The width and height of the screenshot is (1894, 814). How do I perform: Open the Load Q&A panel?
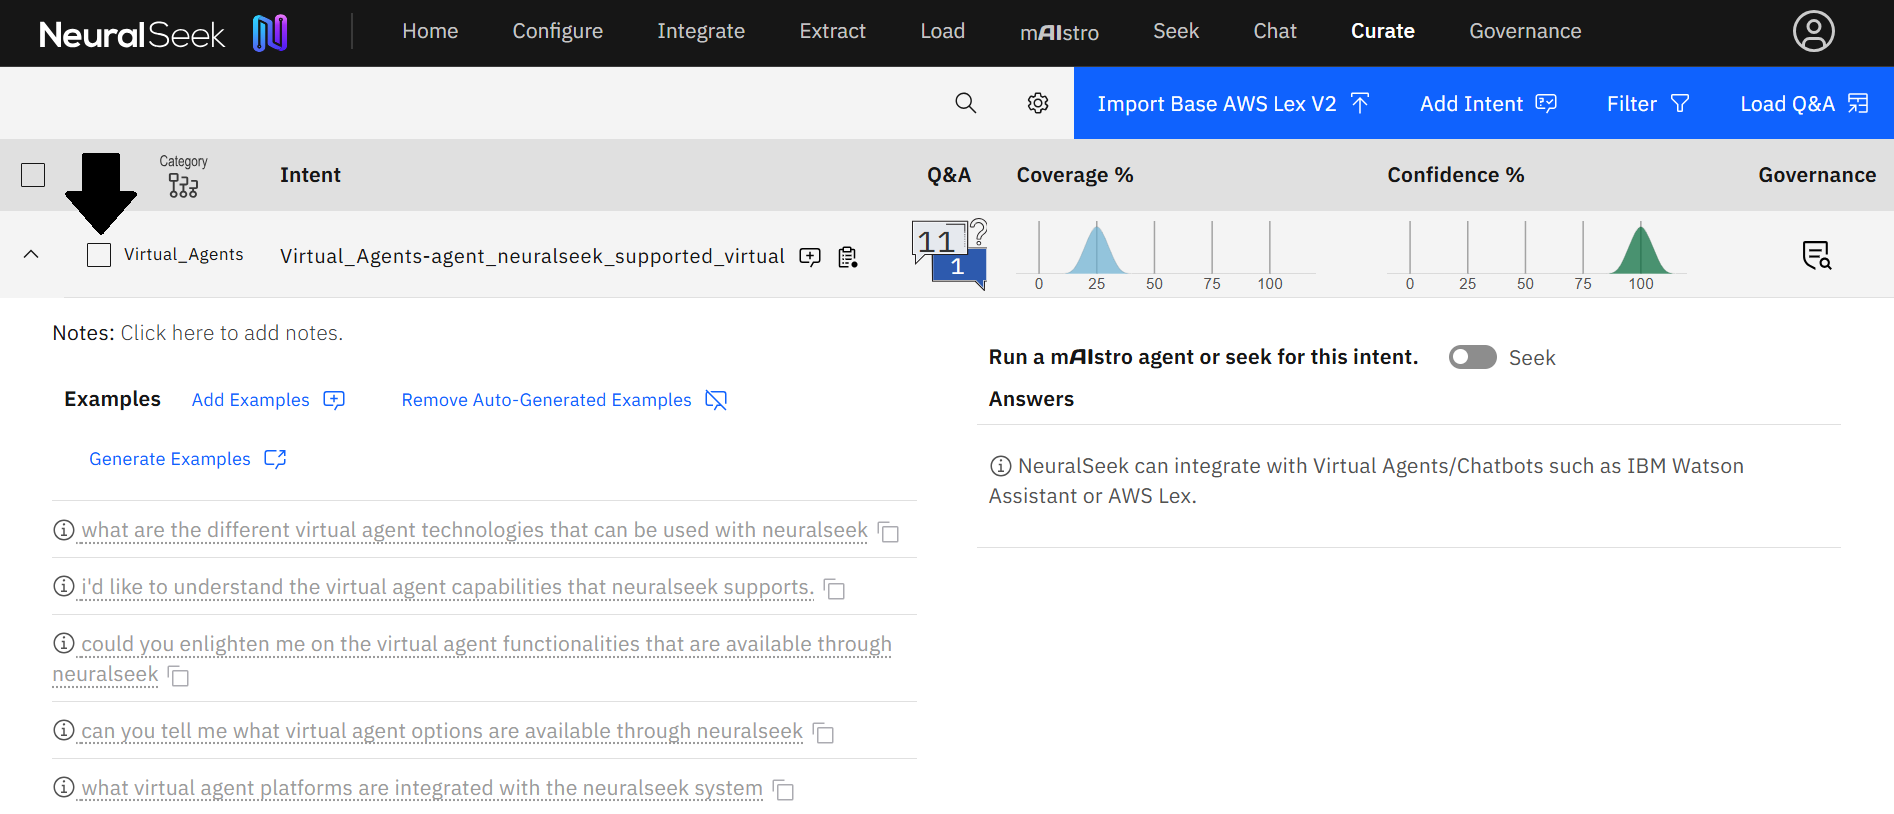tap(1803, 104)
